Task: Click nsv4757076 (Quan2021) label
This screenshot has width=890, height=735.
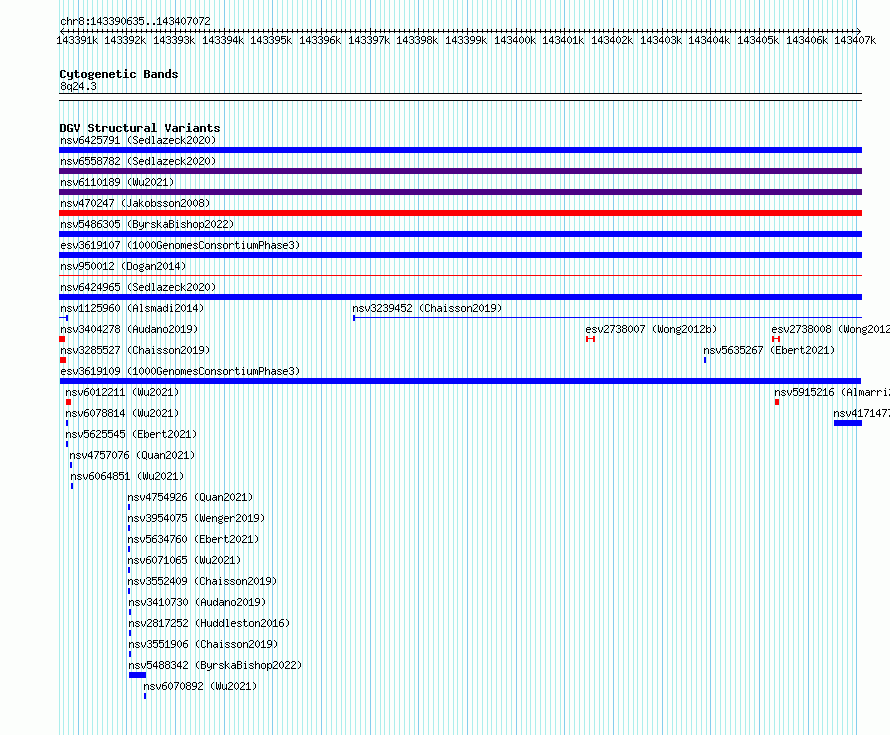Action: [132, 455]
